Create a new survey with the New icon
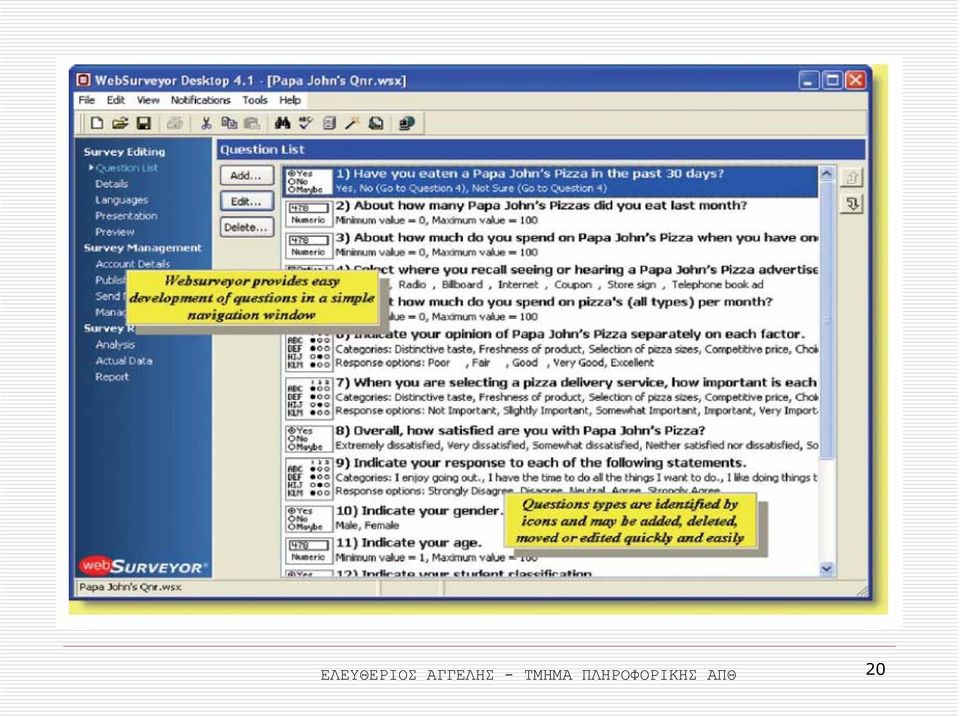The width and height of the screenshot is (960, 717). click(97, 123)
